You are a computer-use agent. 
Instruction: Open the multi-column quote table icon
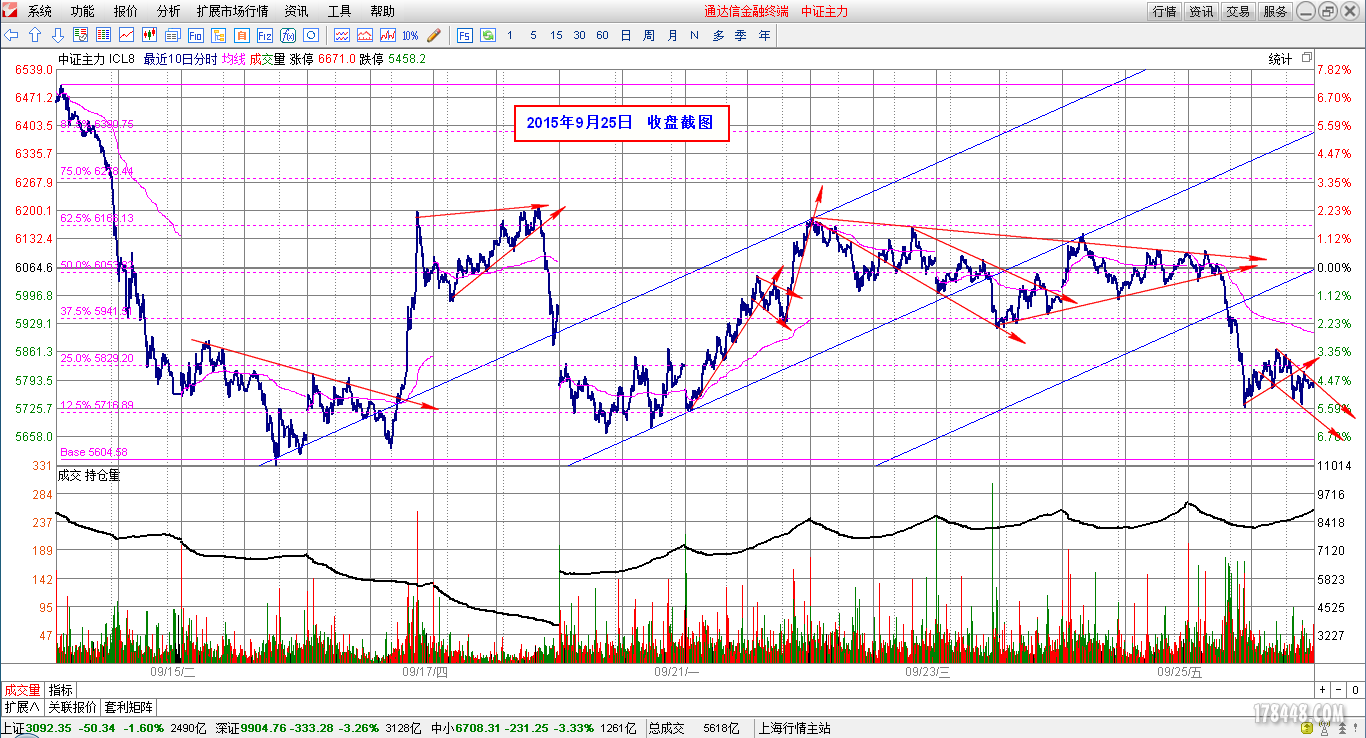[x=103, y=35]
